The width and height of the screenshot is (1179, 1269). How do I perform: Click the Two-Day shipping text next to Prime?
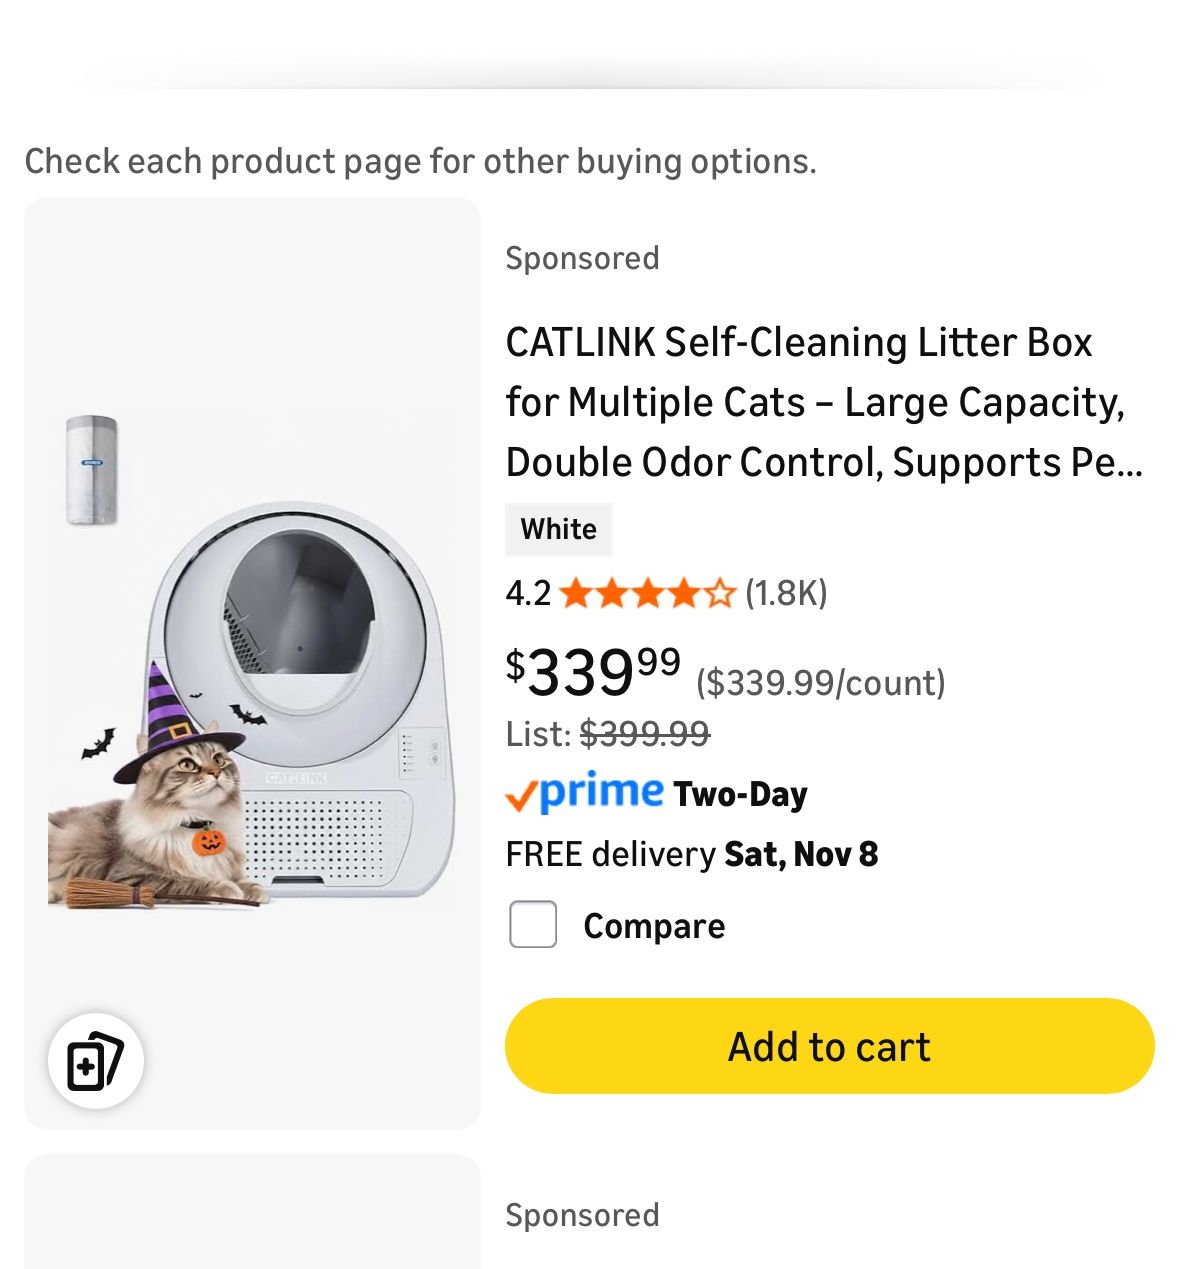(x=740, y=793)
